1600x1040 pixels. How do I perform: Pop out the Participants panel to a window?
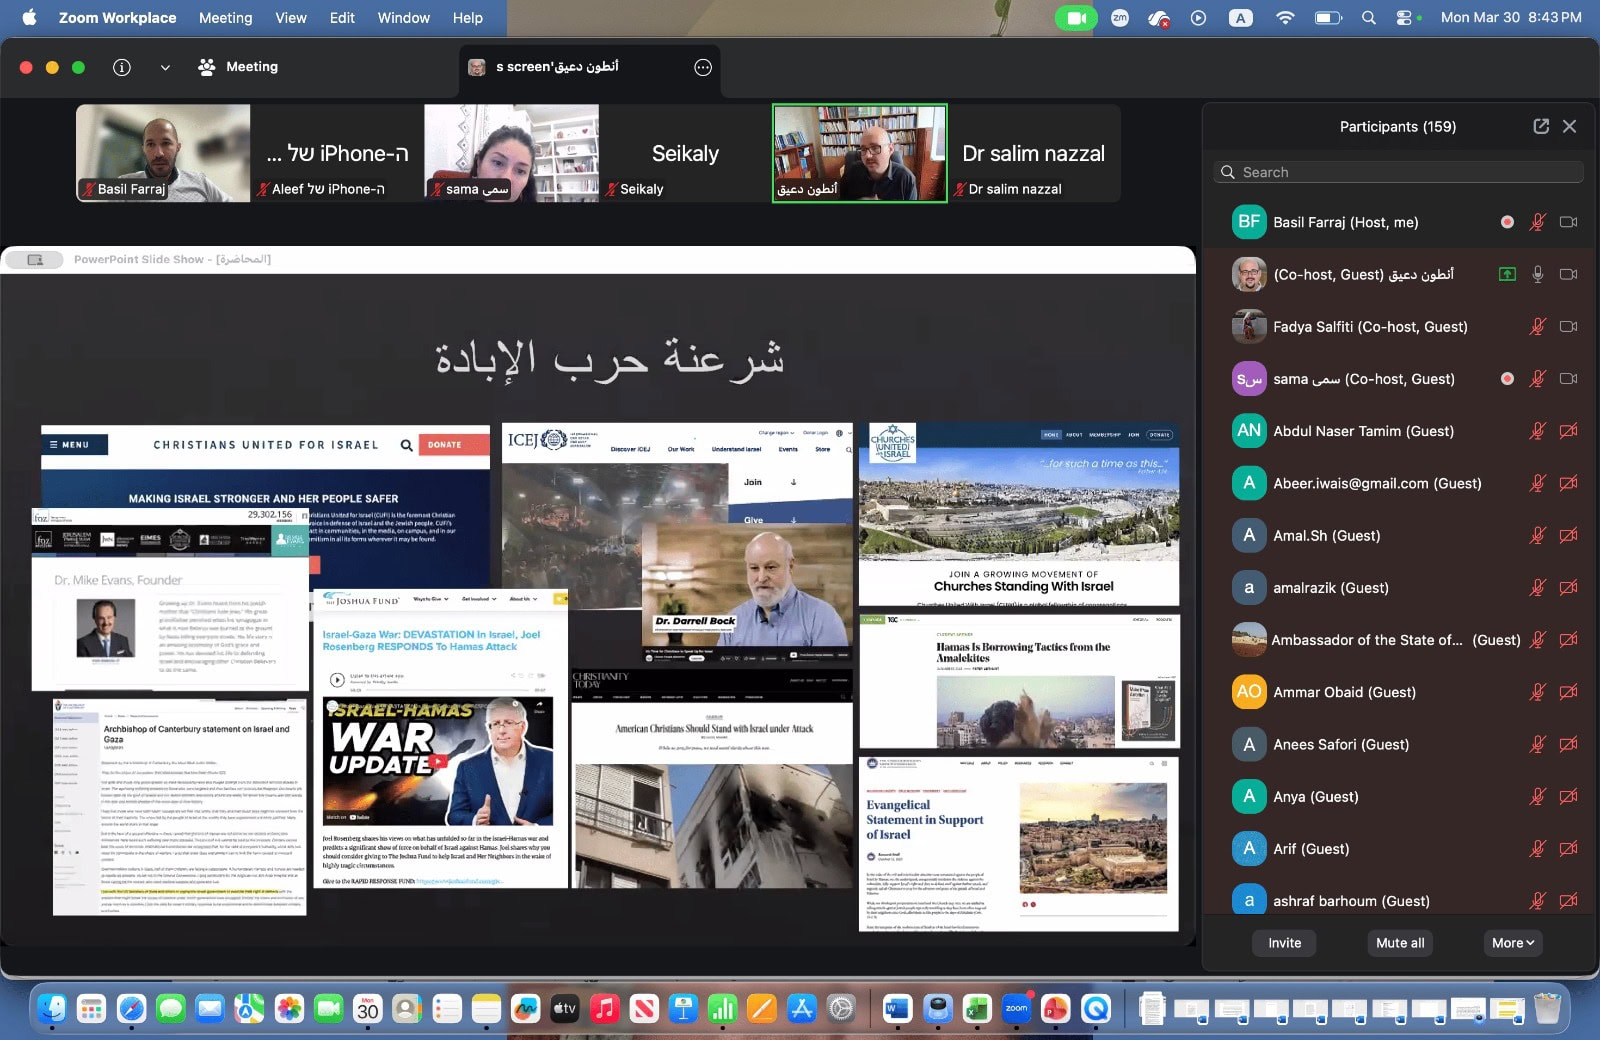tap(1538, 126)
